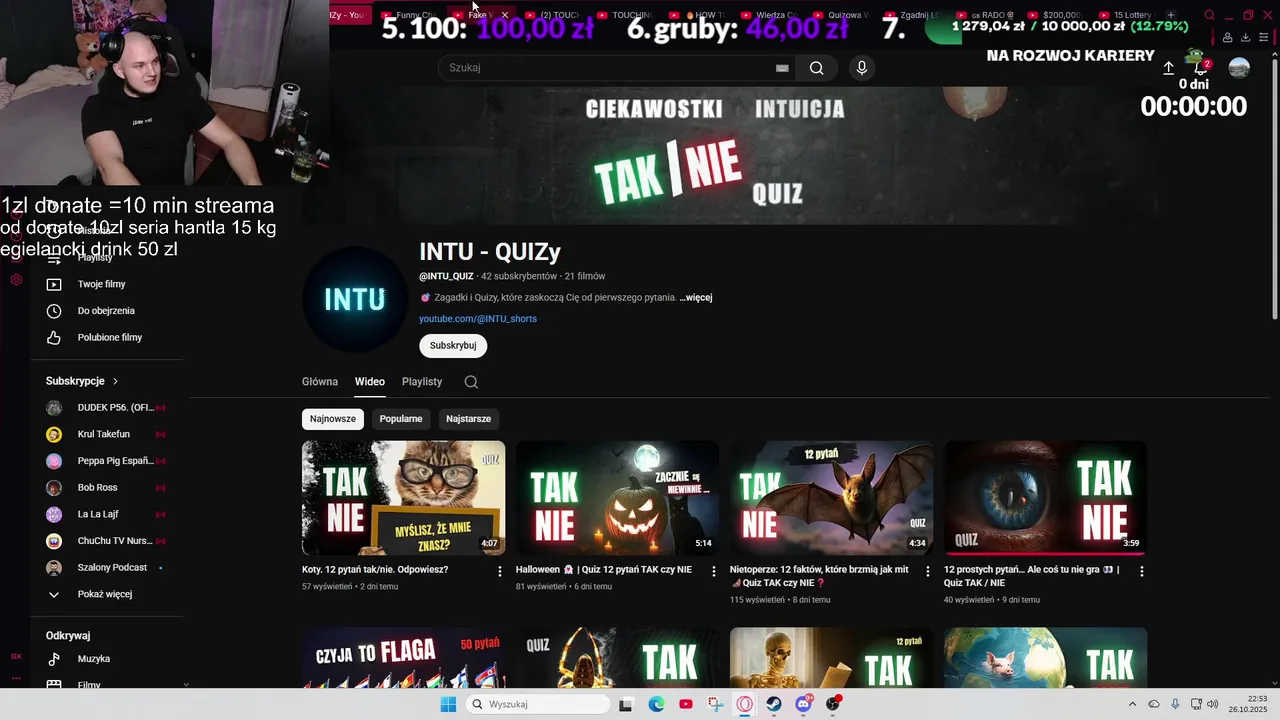Click the volume icon in system tray

tap(1213, 704)
